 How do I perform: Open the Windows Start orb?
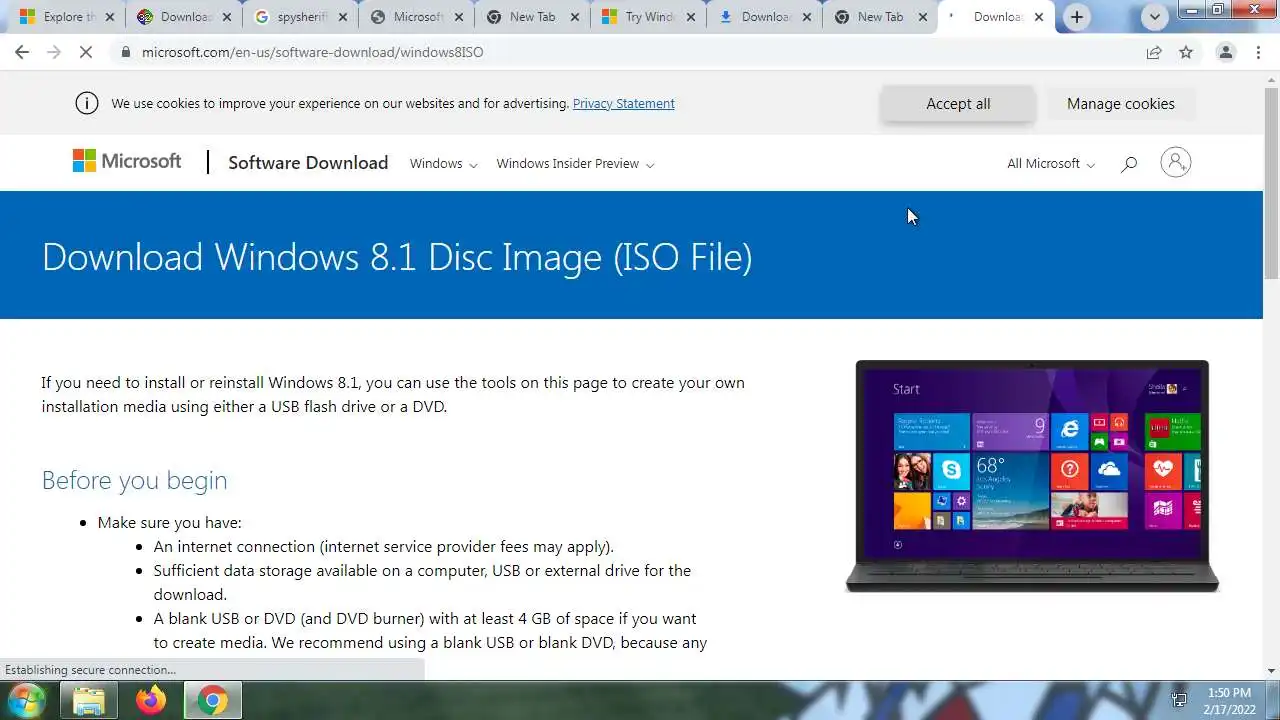[x=26, y=700]
